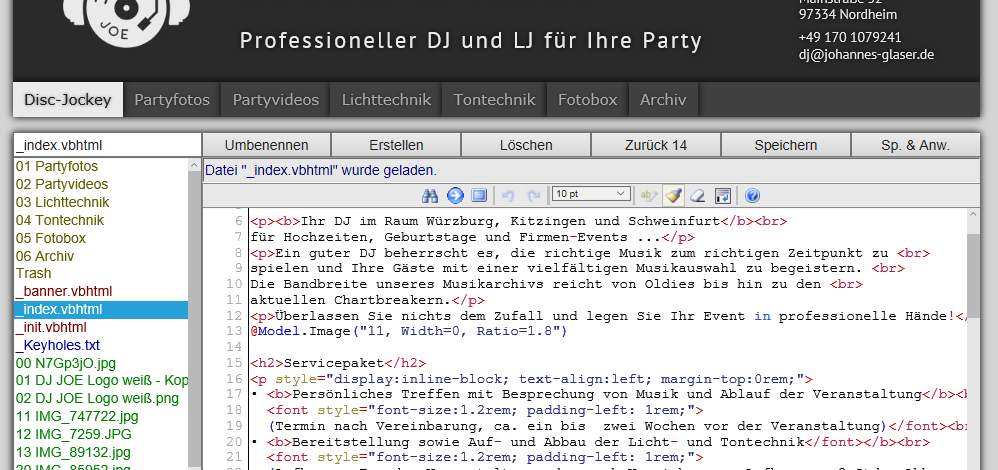The width and height of the screenshot is (998, 470).
Task: Open the Partyfotos tab
Action: click(172, 99)
